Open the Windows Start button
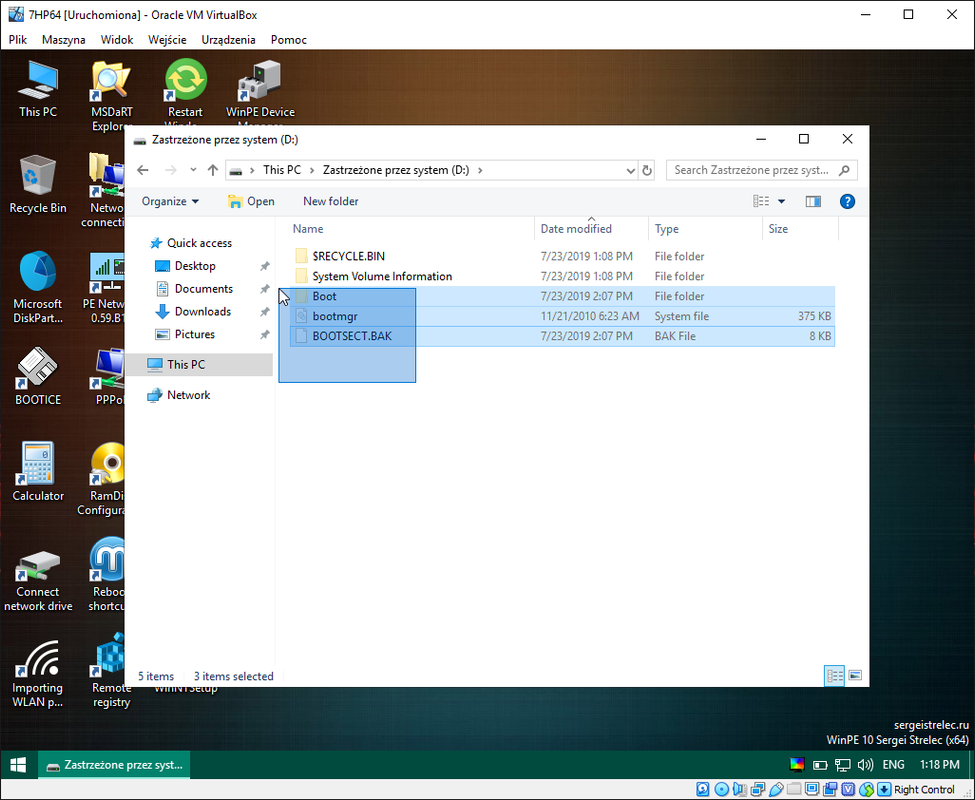 [19, 765]
